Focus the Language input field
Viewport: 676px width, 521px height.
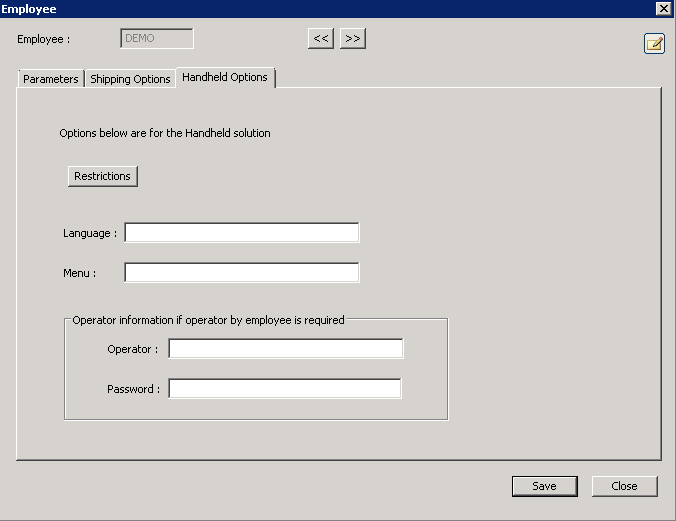click(241, 233)
